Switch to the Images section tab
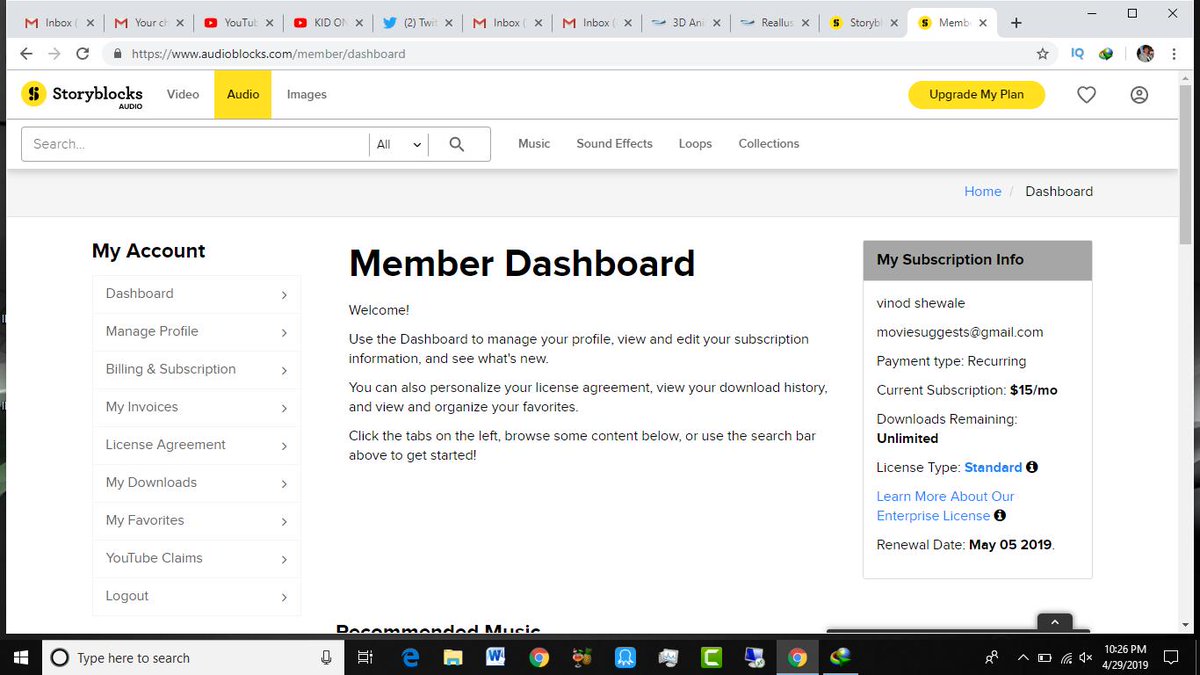The image size is (1200, 675). (x=307, y=94)
